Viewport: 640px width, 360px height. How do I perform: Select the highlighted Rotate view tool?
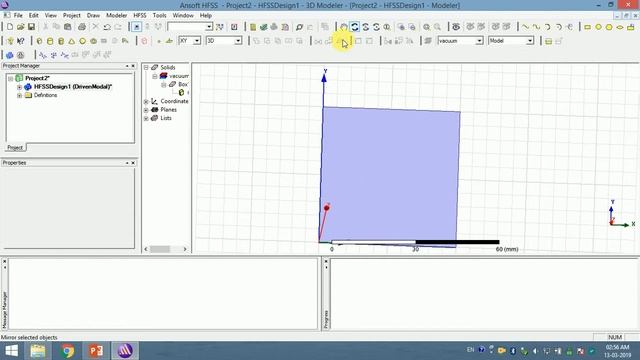point(355,27)
